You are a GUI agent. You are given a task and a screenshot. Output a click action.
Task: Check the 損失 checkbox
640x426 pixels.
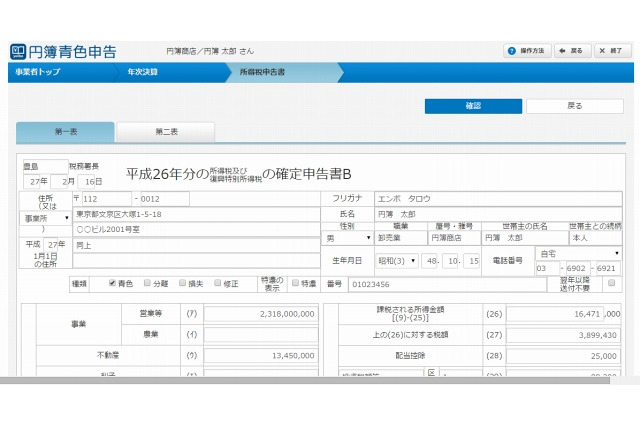tap(184, 284)
